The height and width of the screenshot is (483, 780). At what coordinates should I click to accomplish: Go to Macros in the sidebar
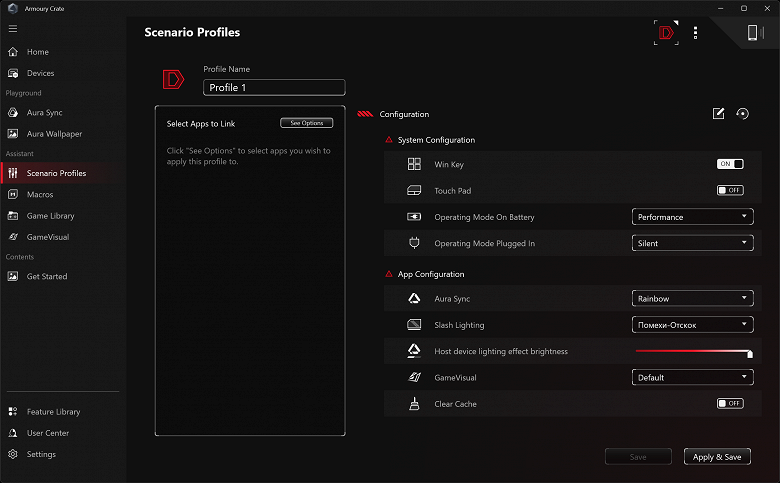[40, 194]
